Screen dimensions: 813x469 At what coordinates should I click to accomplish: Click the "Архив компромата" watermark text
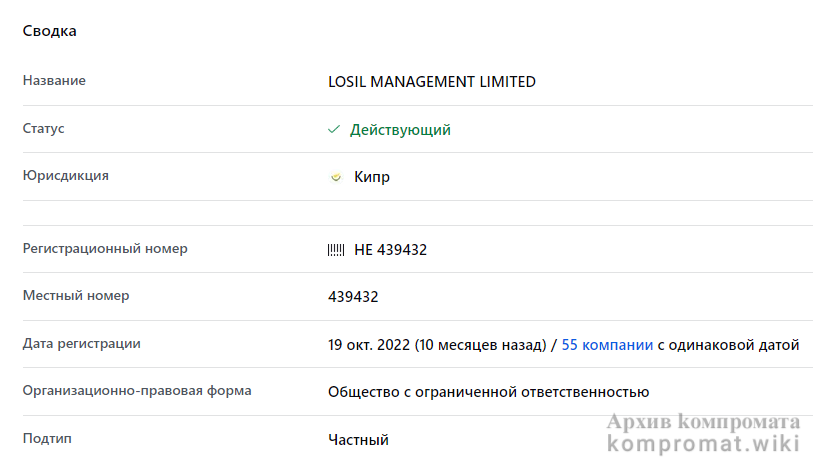[x=703, y=422]
